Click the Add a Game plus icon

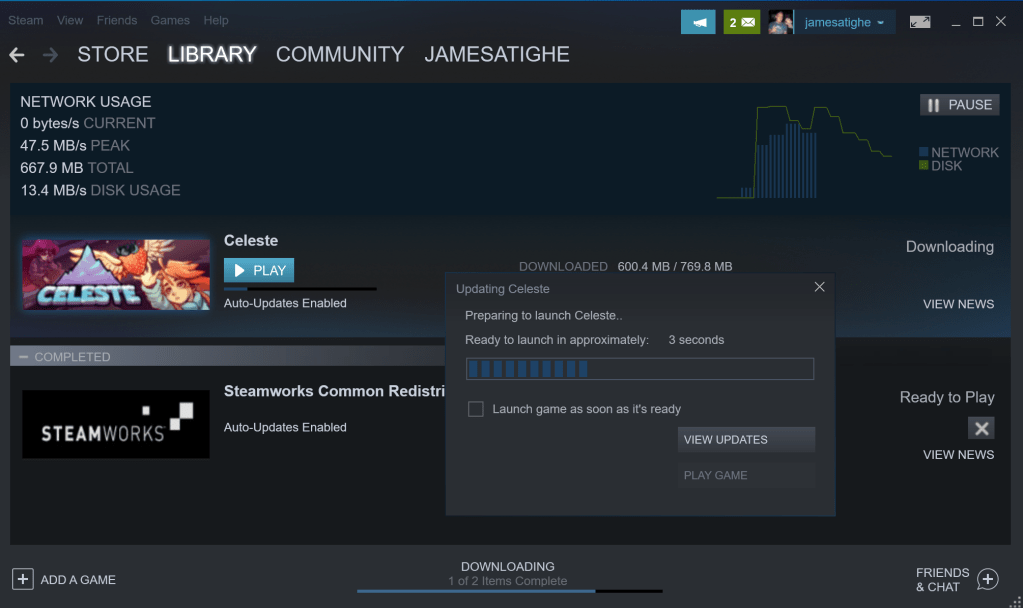click(x=23, y=579)
